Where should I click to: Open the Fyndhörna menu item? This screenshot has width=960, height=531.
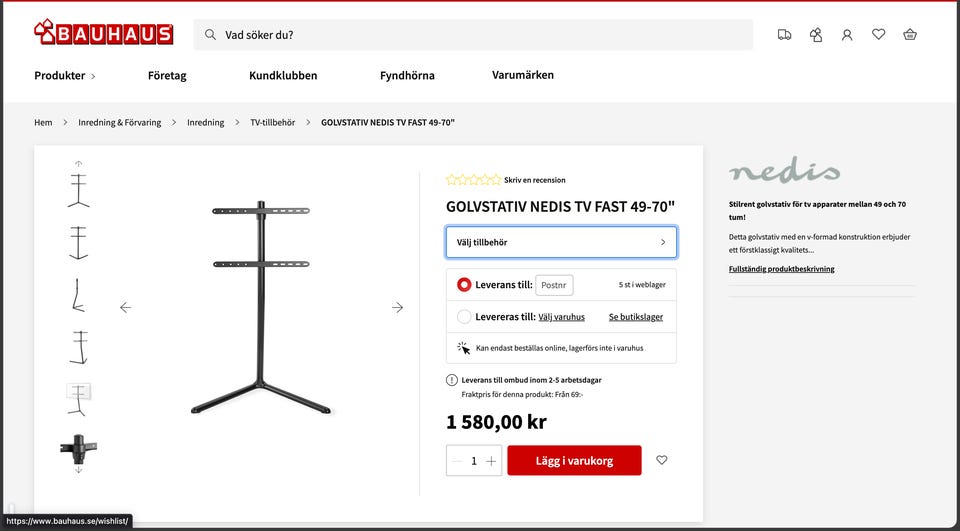point(407,76)
